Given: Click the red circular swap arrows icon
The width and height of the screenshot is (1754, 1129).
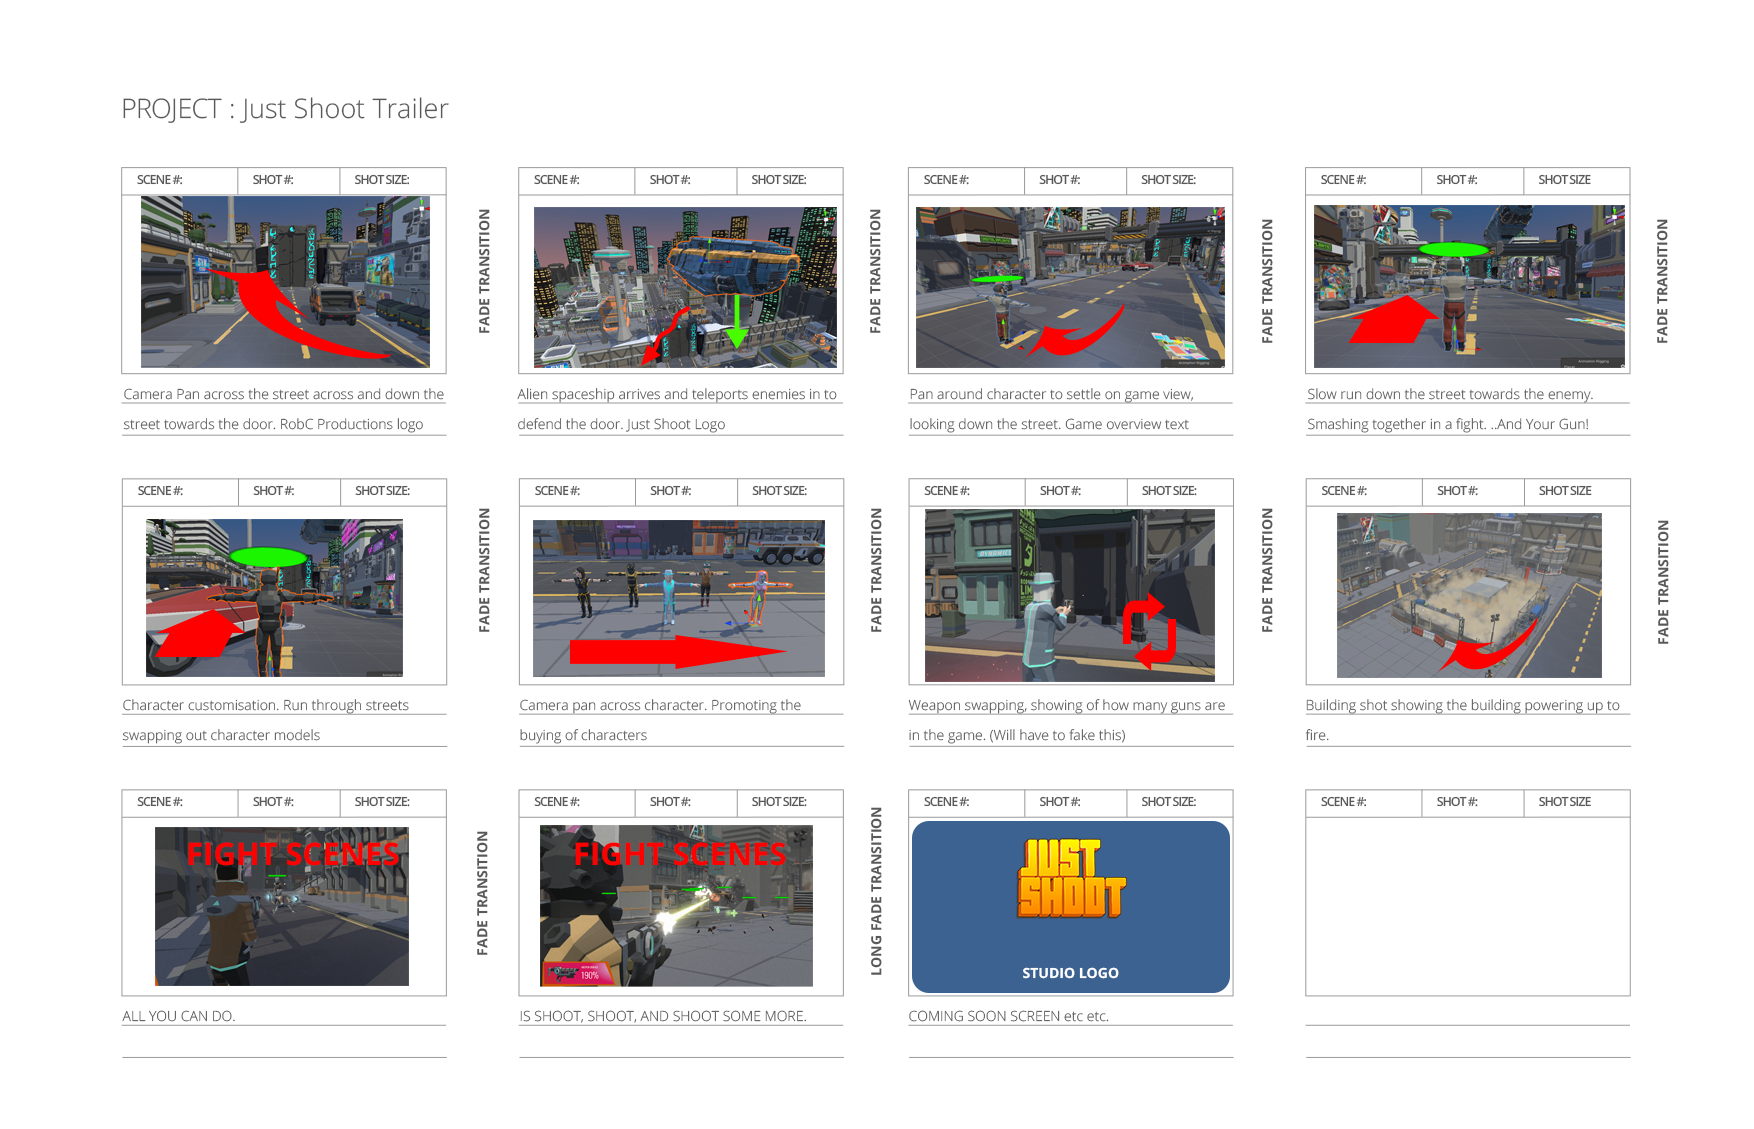Looking at the screenshot, I should coord(1148,631).
